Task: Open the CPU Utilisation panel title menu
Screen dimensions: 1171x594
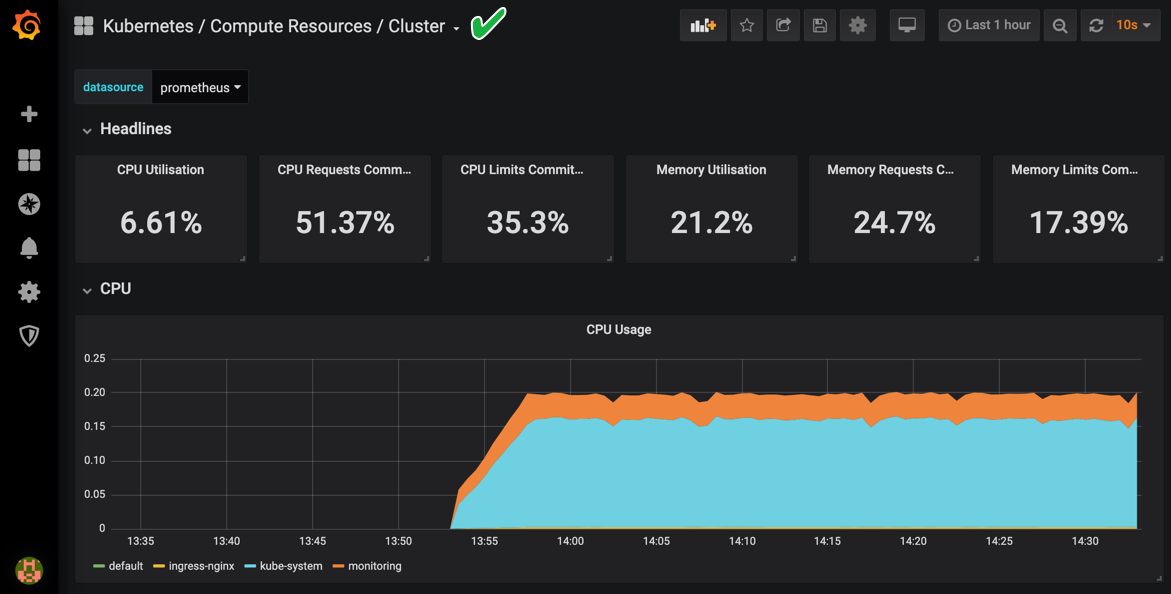Action: (161, 170)
